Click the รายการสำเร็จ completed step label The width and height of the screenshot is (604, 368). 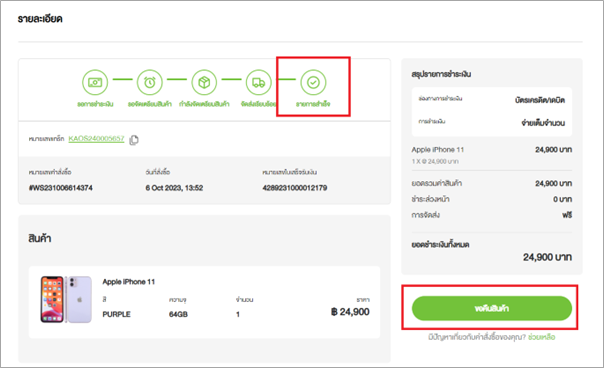pyautogui.click(x=313, y=104)
